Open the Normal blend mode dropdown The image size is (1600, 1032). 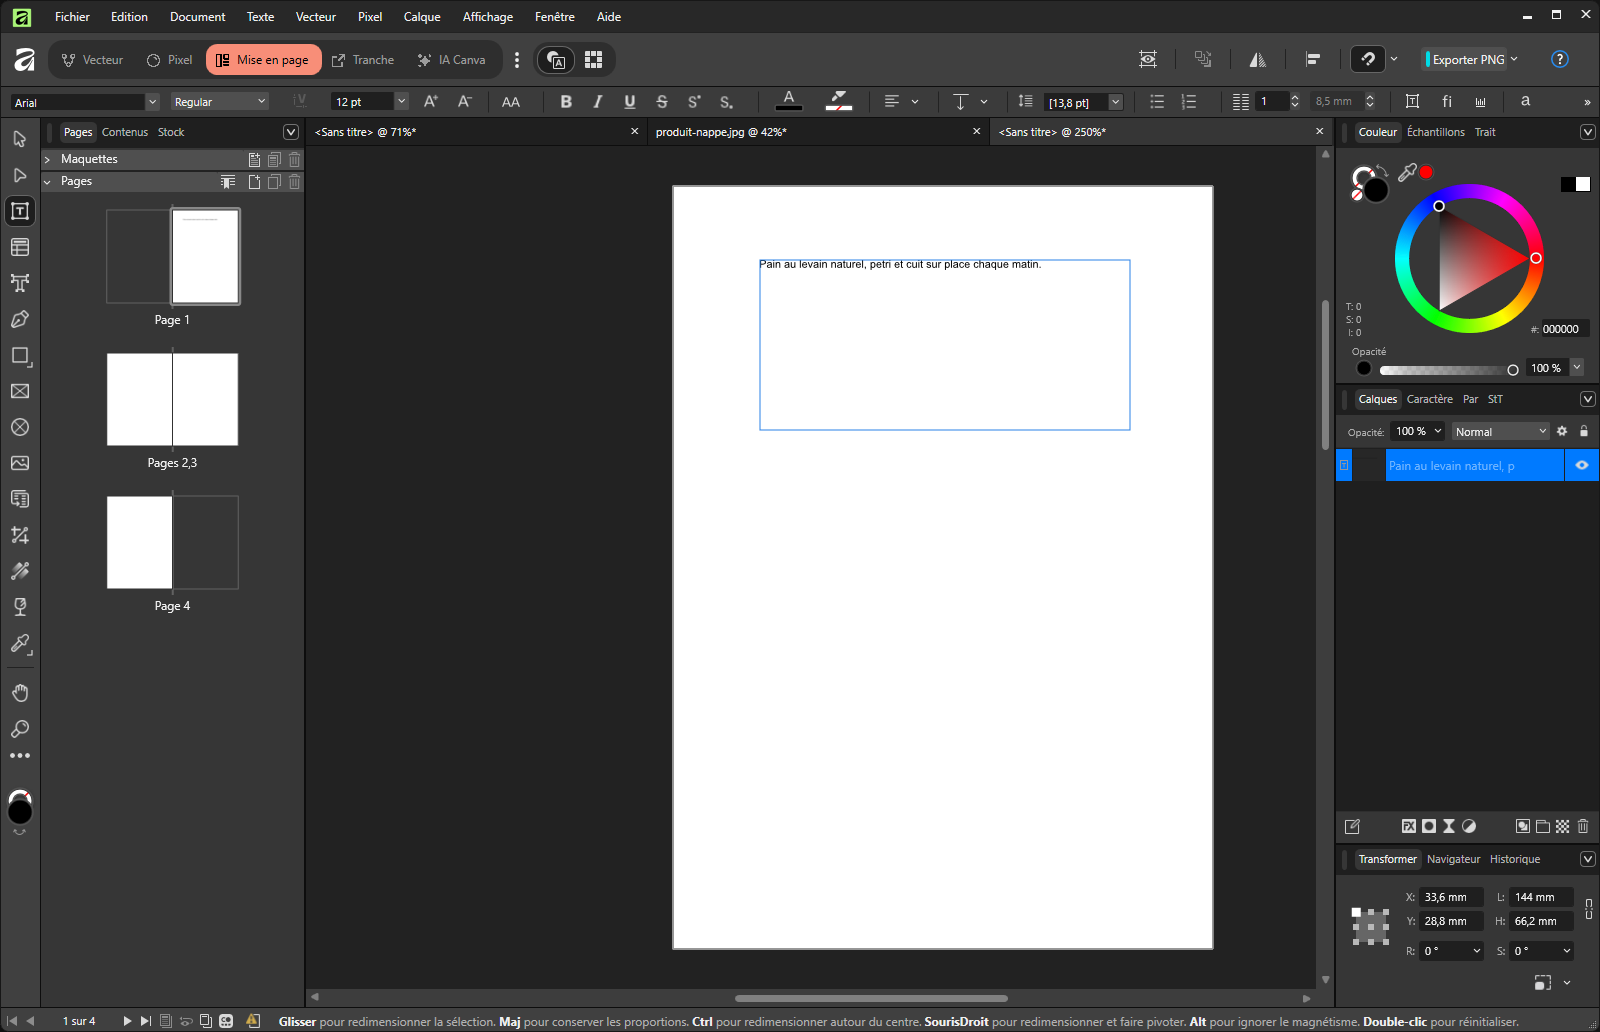click(x=1500, y=431)
